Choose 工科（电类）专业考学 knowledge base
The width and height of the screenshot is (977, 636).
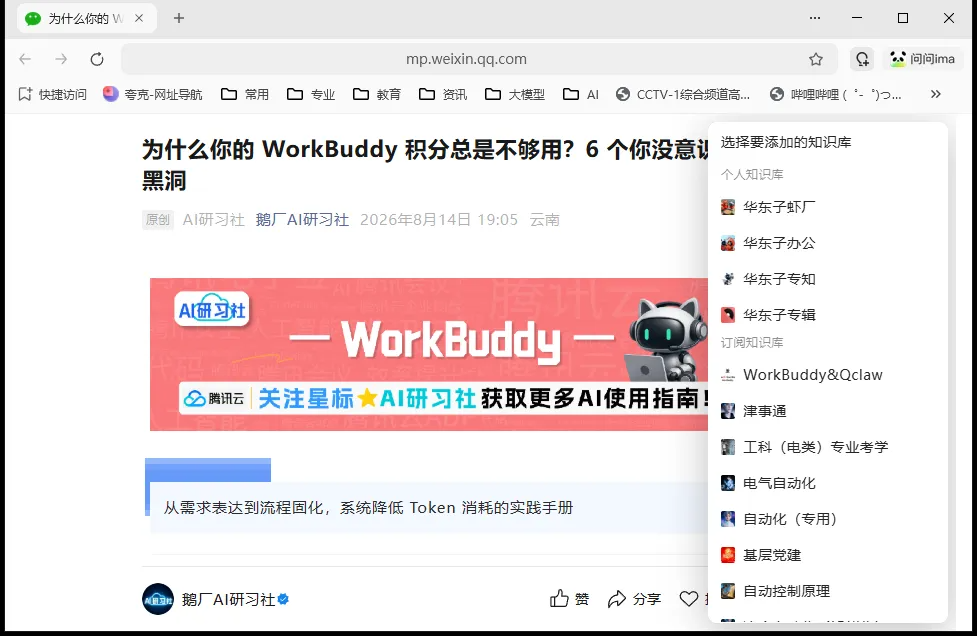click(x=827, y=447)
